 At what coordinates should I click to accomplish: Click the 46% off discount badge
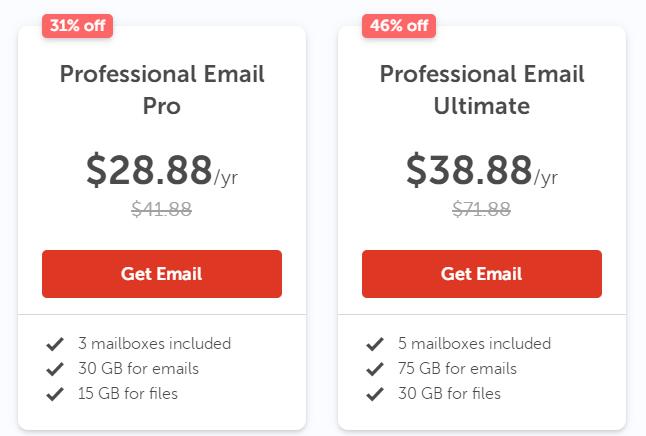(x=397, y=25)
